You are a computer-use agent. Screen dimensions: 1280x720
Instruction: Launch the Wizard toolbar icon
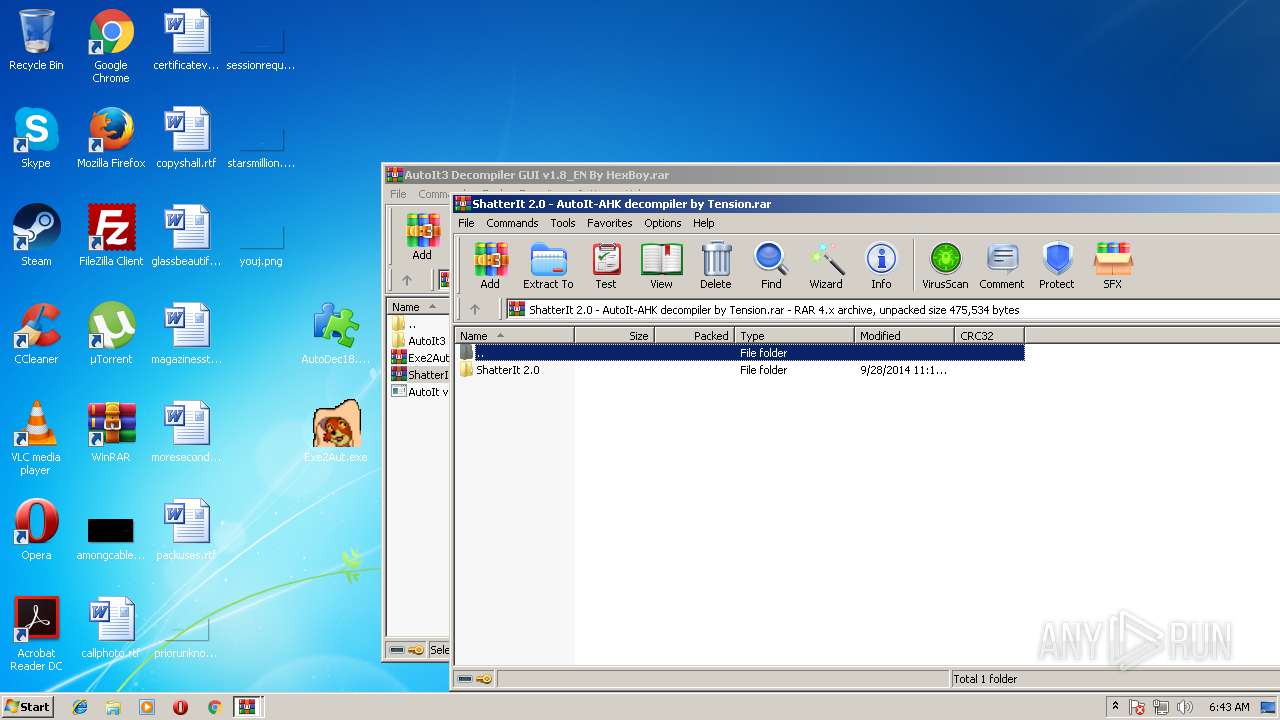point(826,266)
